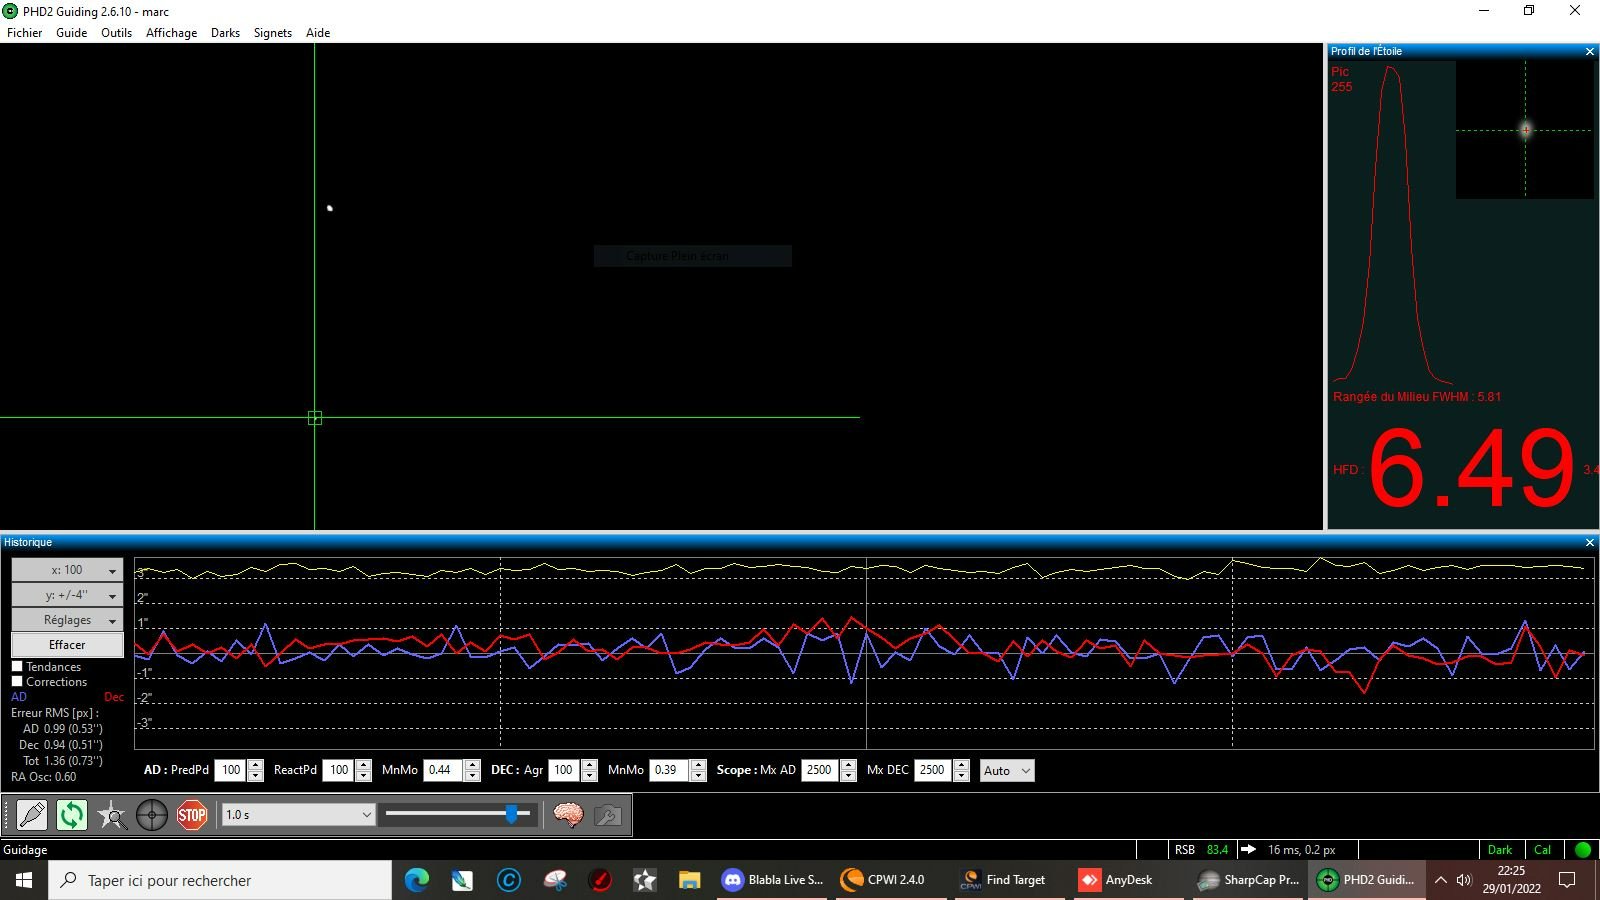Auto-select a guide star with the star icon
The image size is (1600, 900).
112,815
